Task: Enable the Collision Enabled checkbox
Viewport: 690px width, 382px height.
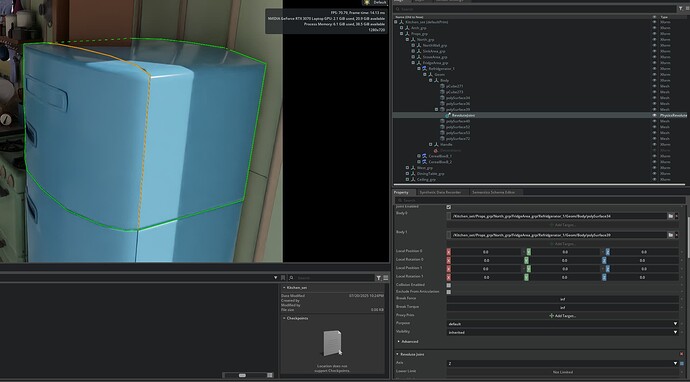Action: tap(448, 285)
